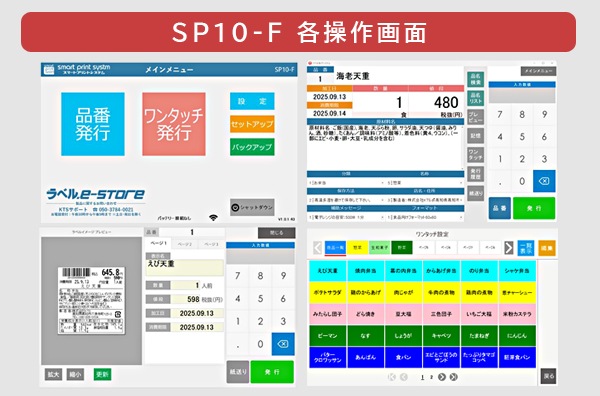
Task: Select the みたらし団子 pink tile
Action: point(328,314)
